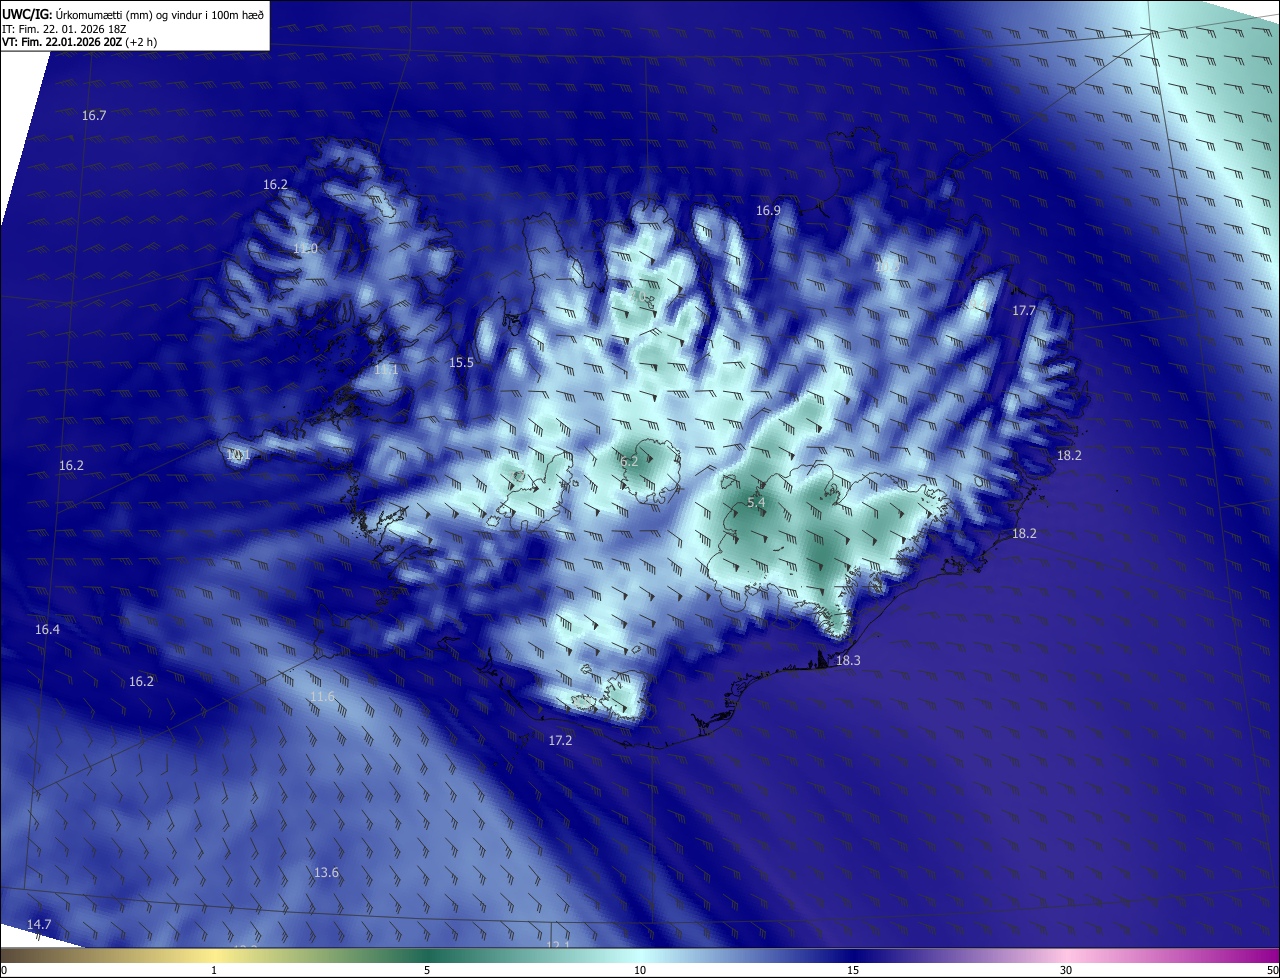The height and width of the screenshot is (978, 1280).
Task: Click the map value 13.6
Action: (x=327, y=873)
